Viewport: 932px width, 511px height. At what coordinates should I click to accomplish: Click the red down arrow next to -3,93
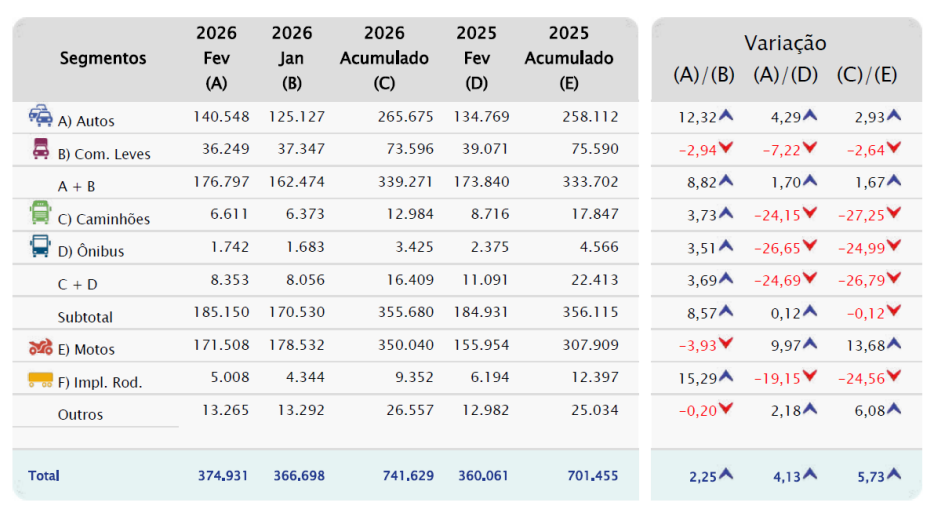[727, 344]
